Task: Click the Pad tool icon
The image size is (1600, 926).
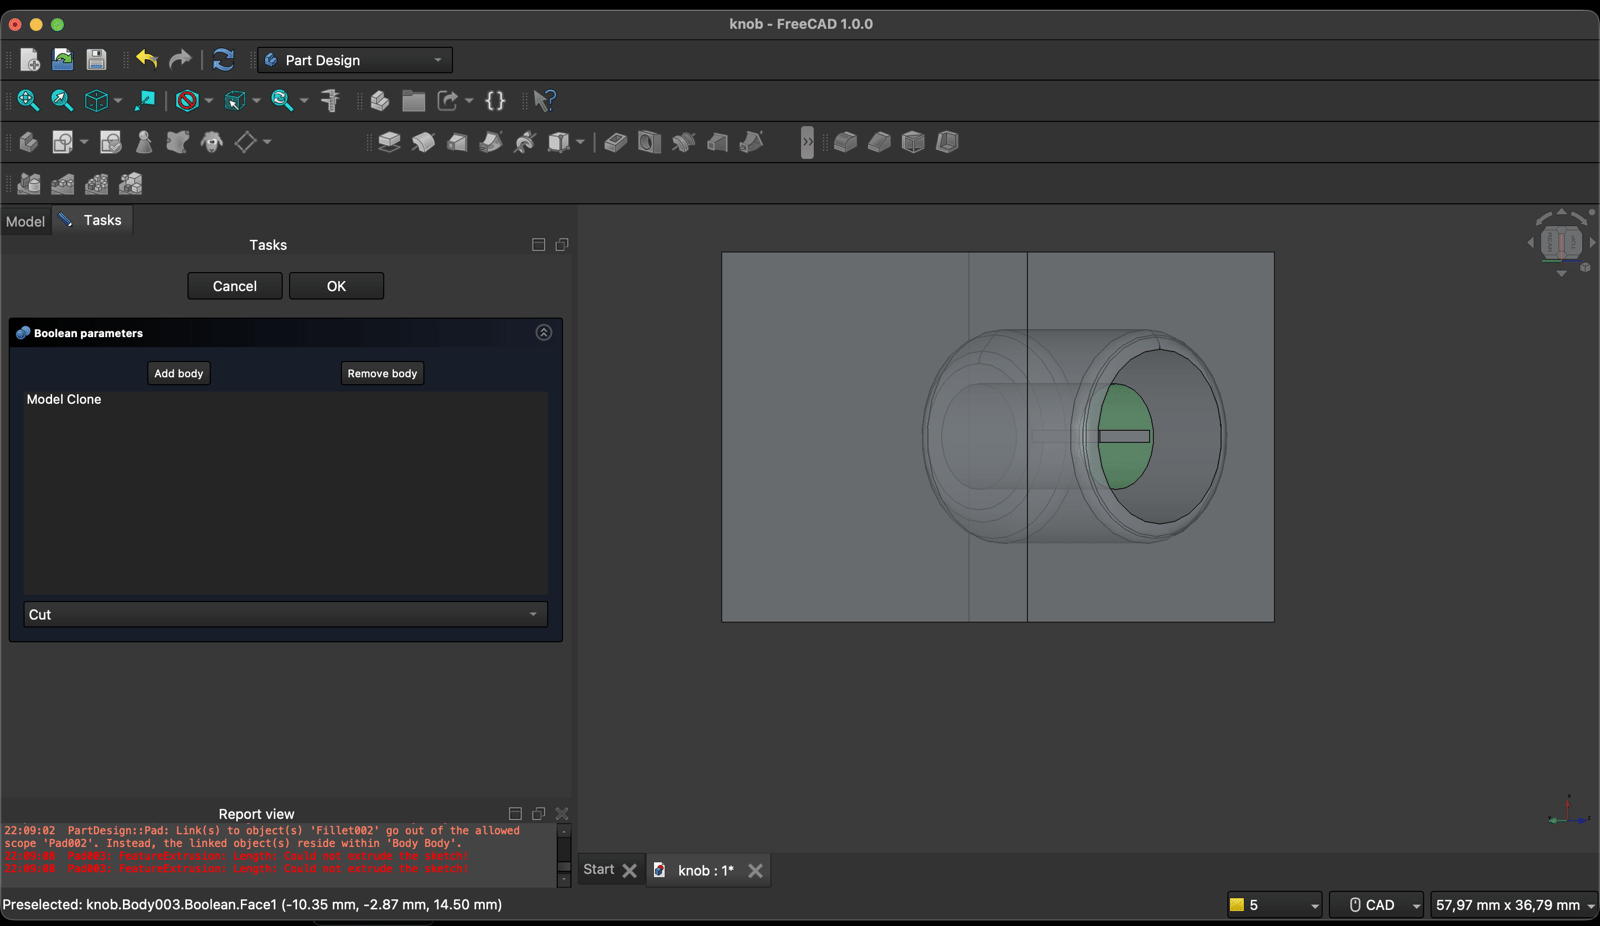Action: [389, 142]
